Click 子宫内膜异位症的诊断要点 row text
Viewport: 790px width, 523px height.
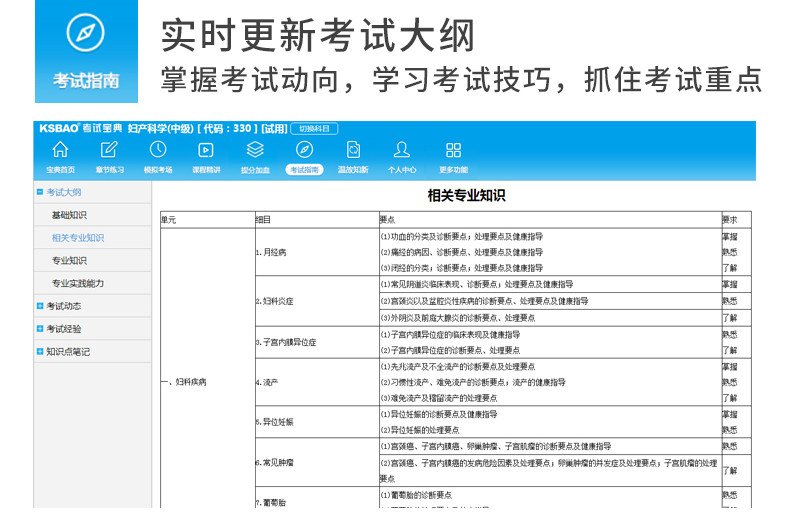[450, 350]
